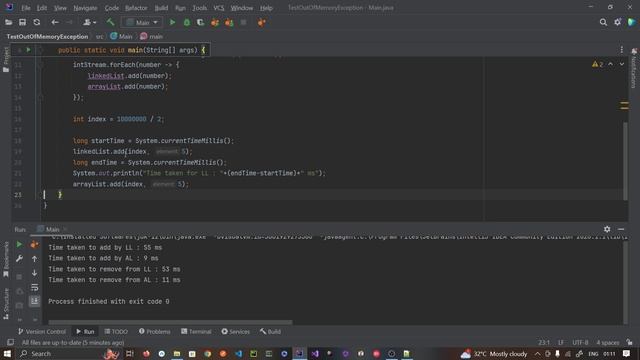
Task: Click the Back navigation arrow
Action: pyautogui.click(x=55, y=22)
